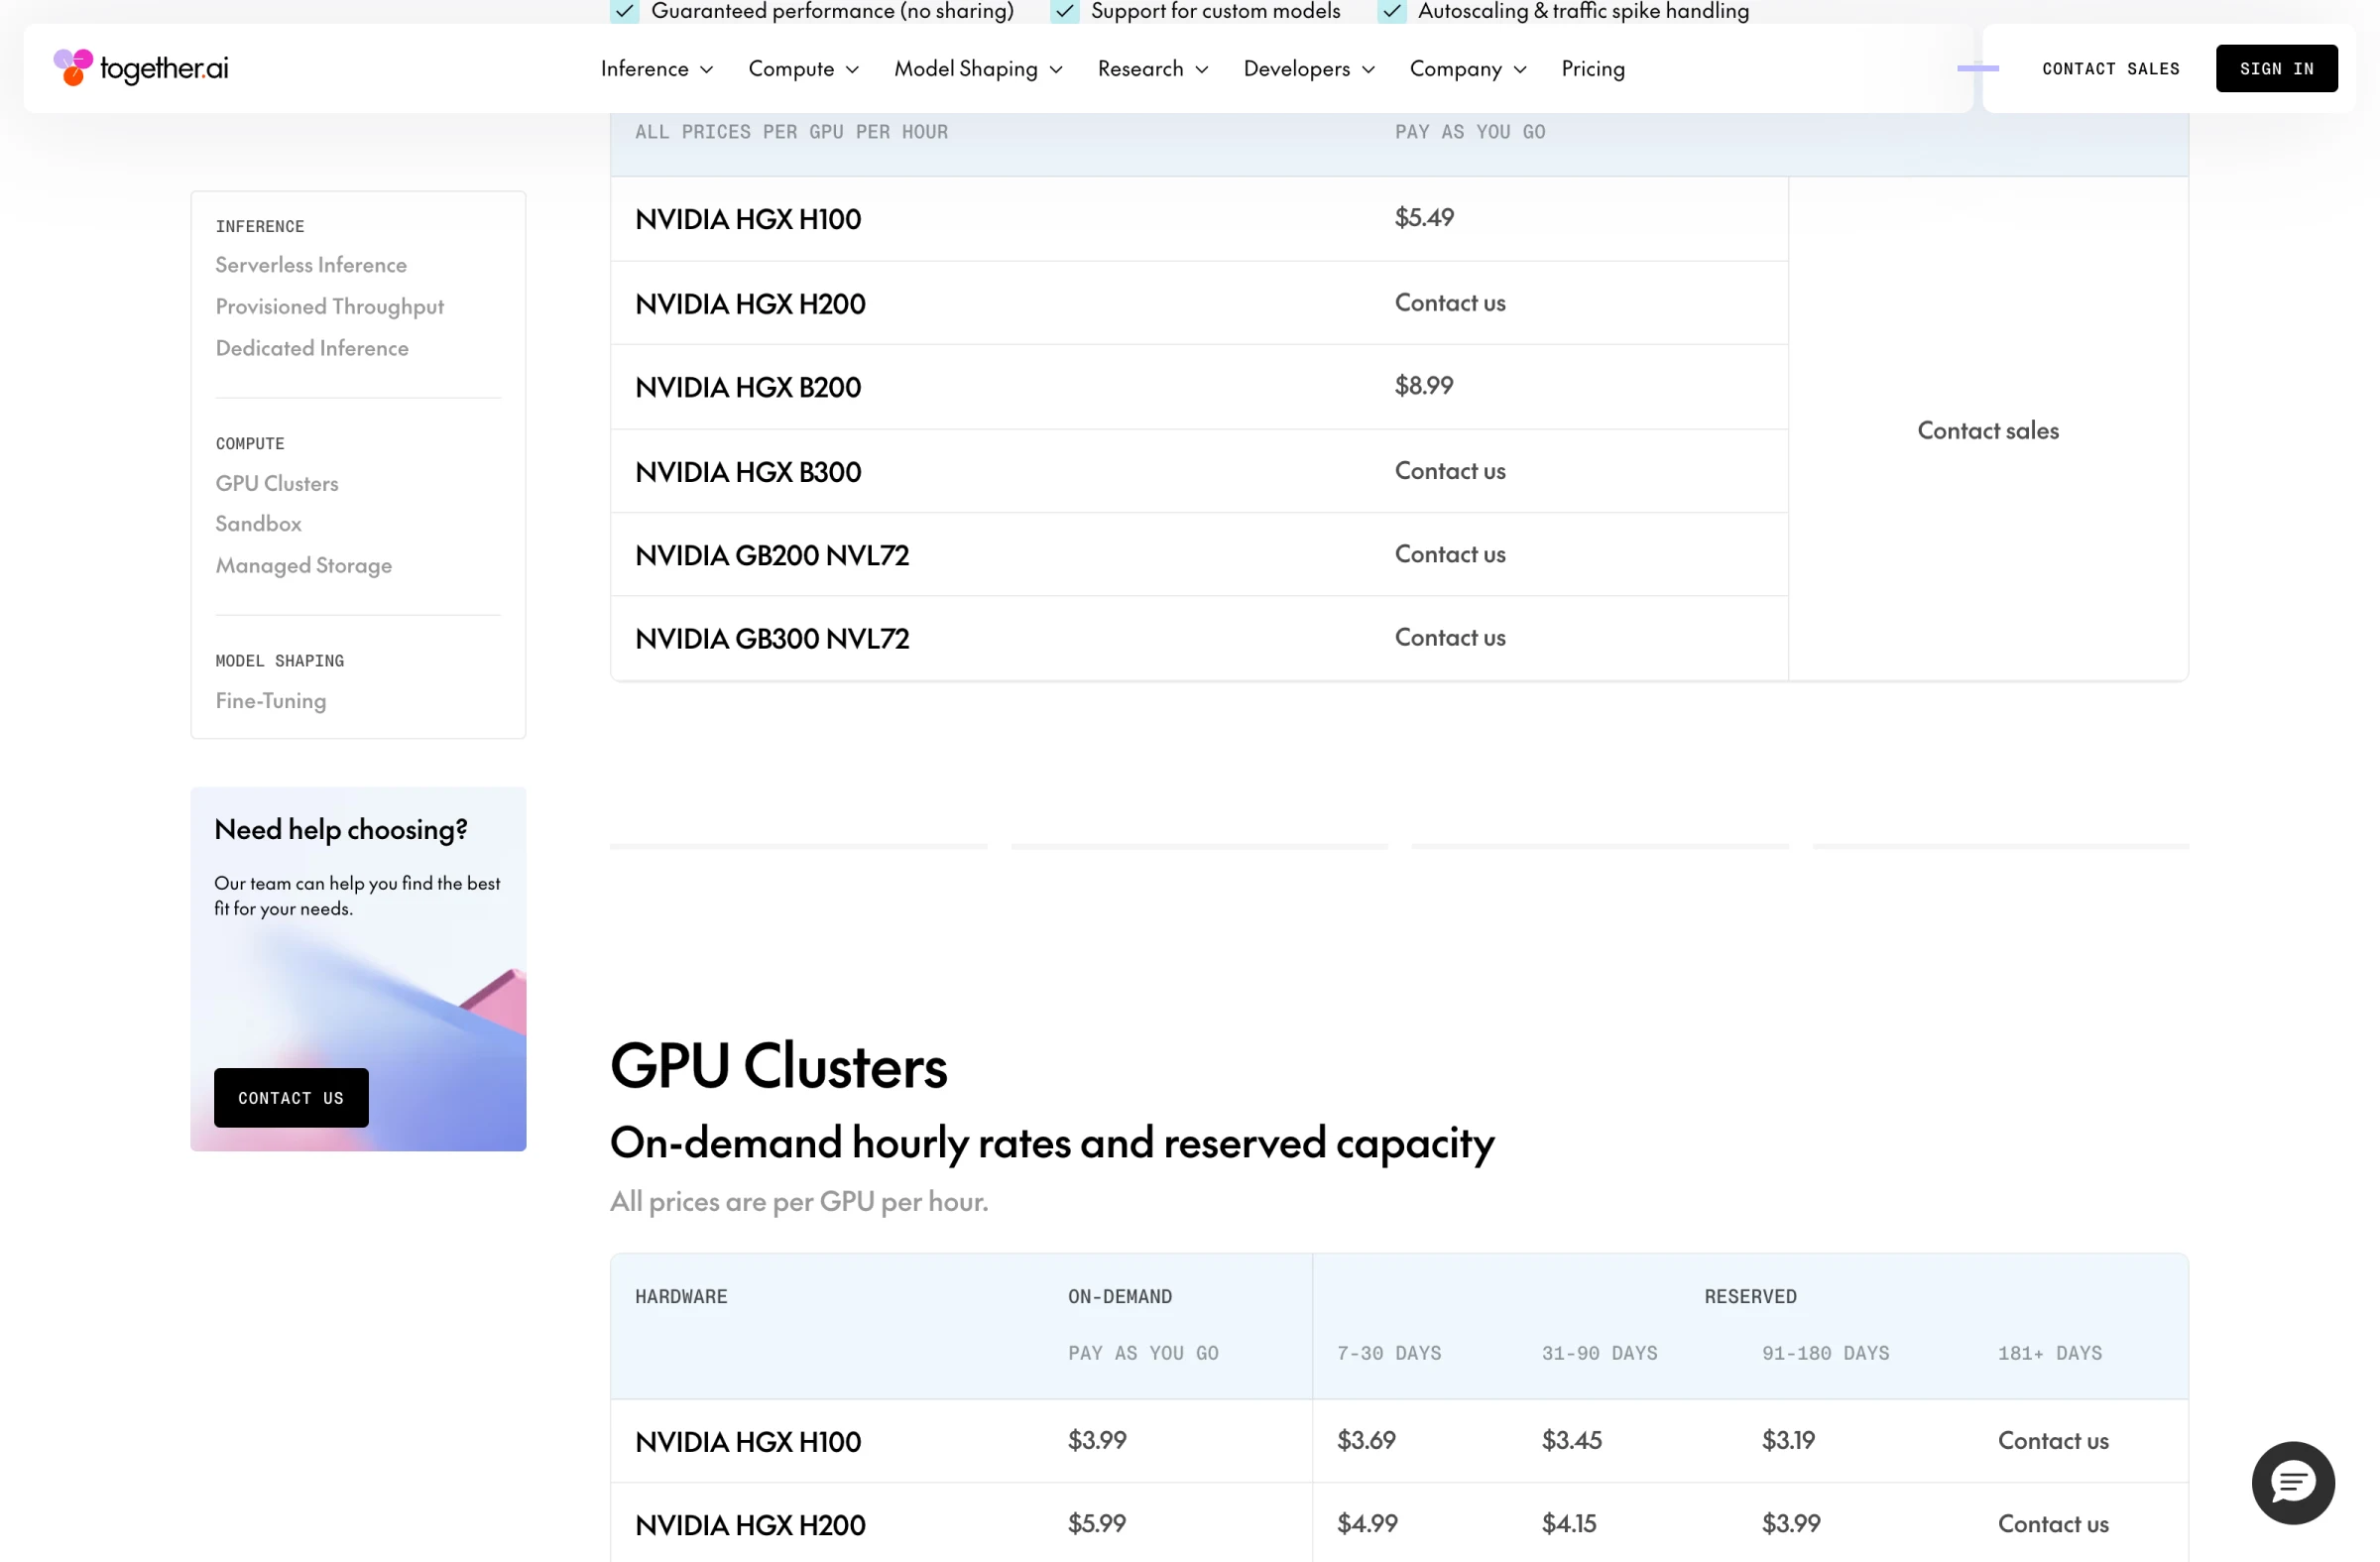The height and width of the screenshot is (1562, 2380).
Task: Click the Contact Sales header link
Action: (2110, 69)
